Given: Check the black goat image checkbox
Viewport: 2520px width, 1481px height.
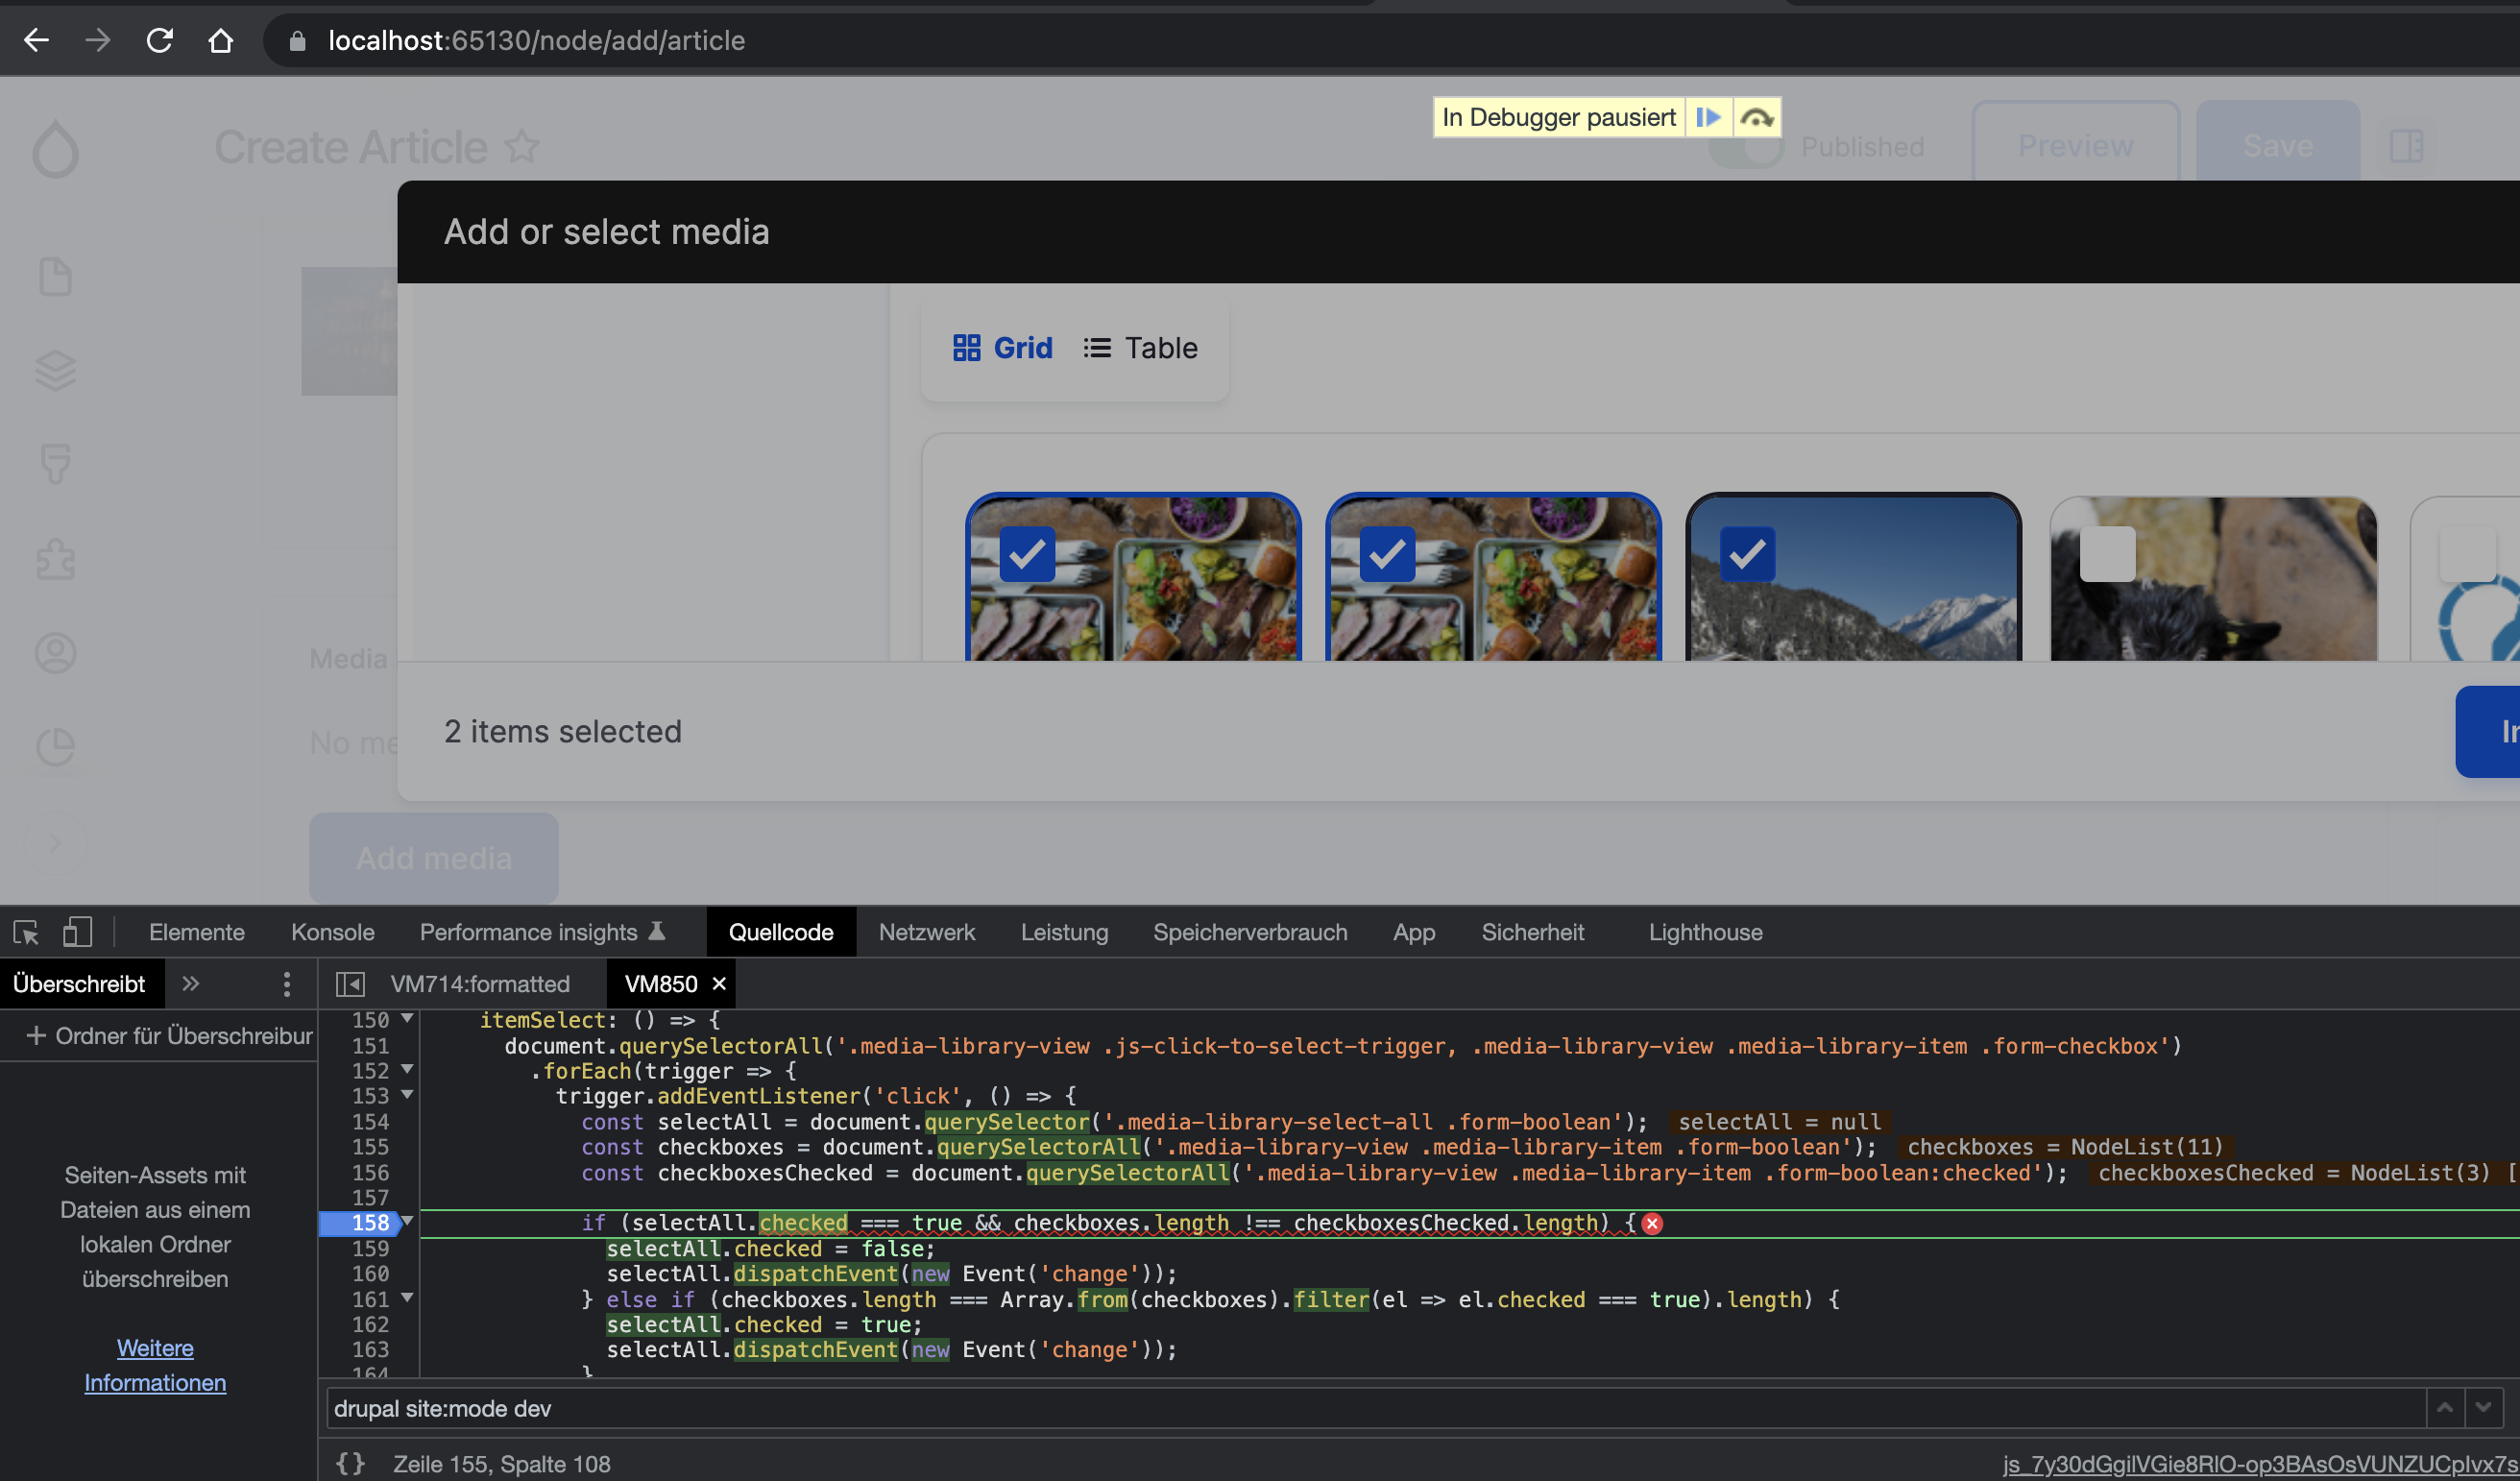Looking at the screenshot, I should (x=2108, y=554).
